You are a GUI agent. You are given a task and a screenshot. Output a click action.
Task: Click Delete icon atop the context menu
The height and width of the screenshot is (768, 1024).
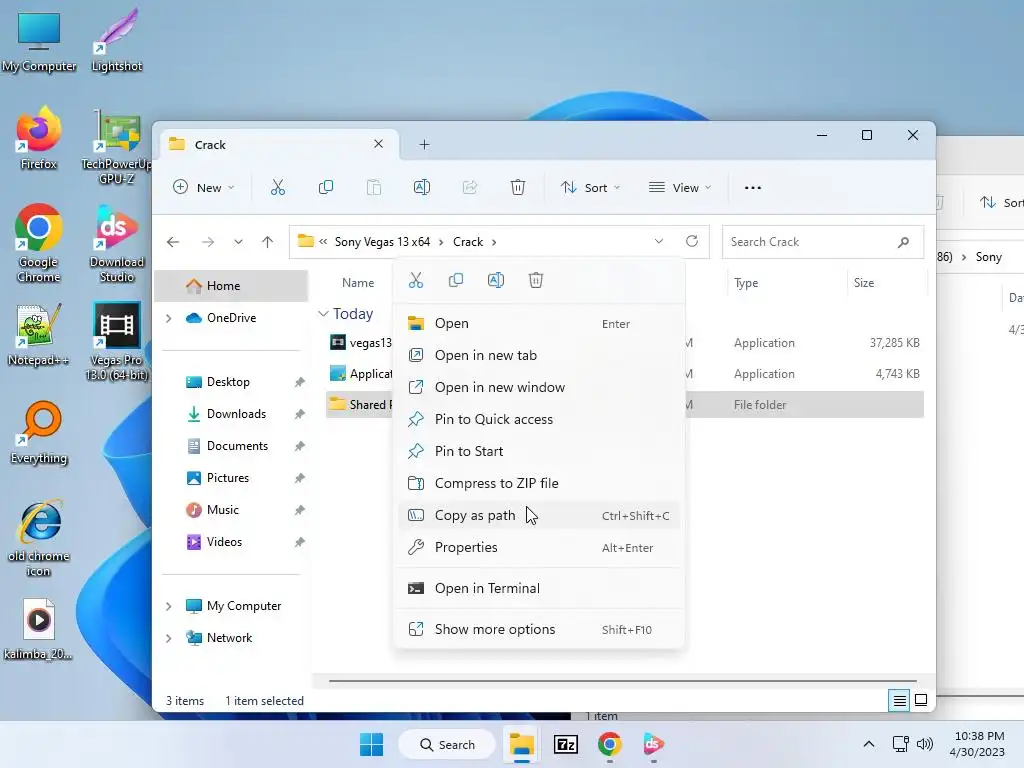coord(536,280)
